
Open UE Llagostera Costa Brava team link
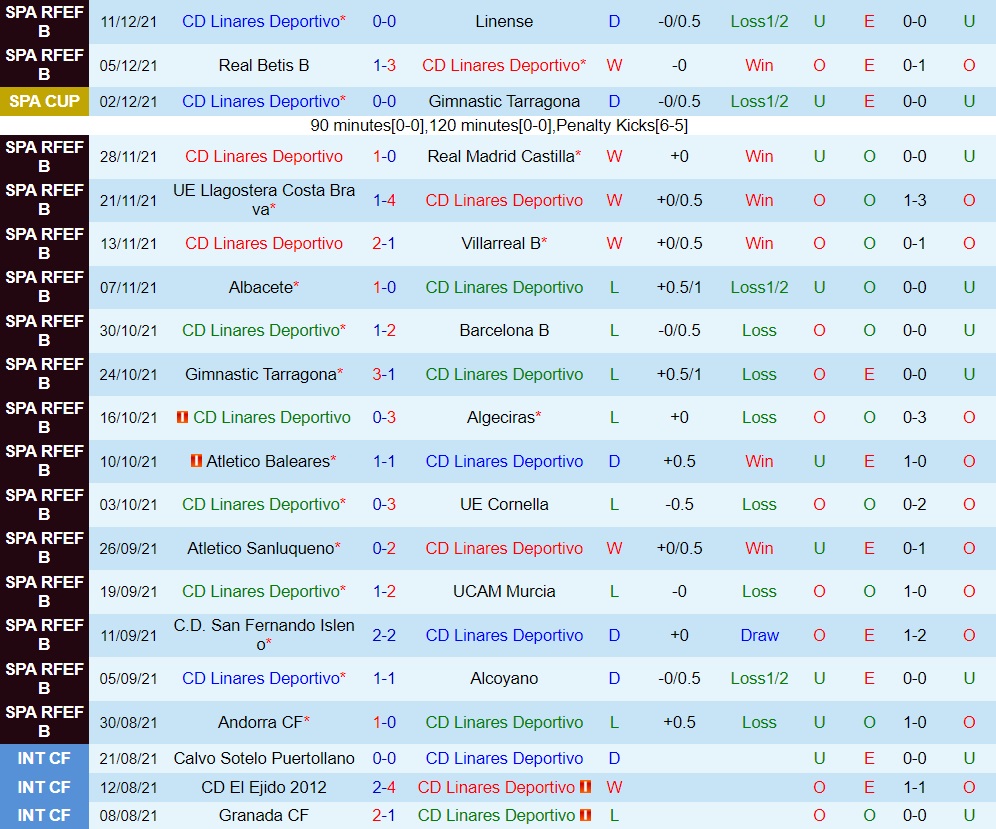[x=264, y=200]
